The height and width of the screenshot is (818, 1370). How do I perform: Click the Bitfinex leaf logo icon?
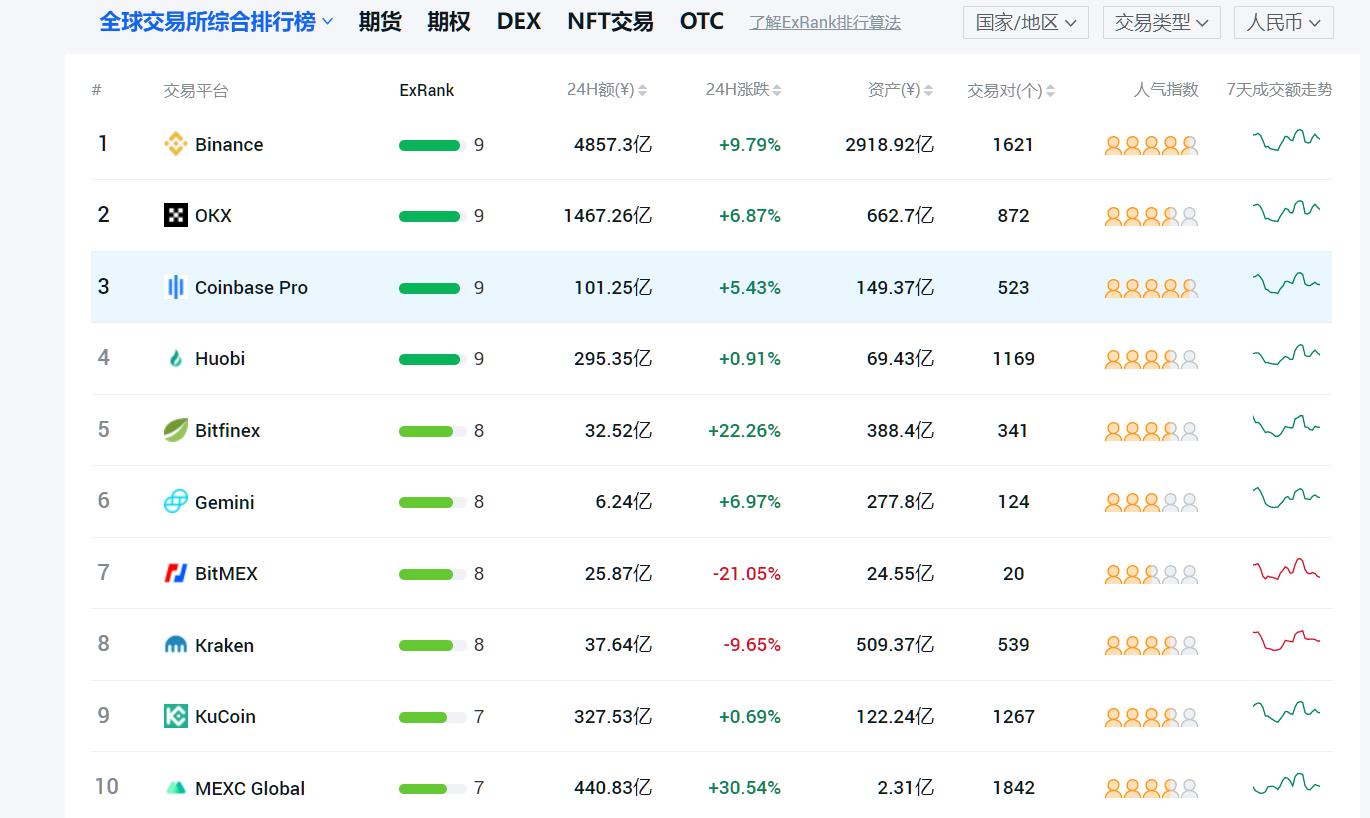point(176,430)
